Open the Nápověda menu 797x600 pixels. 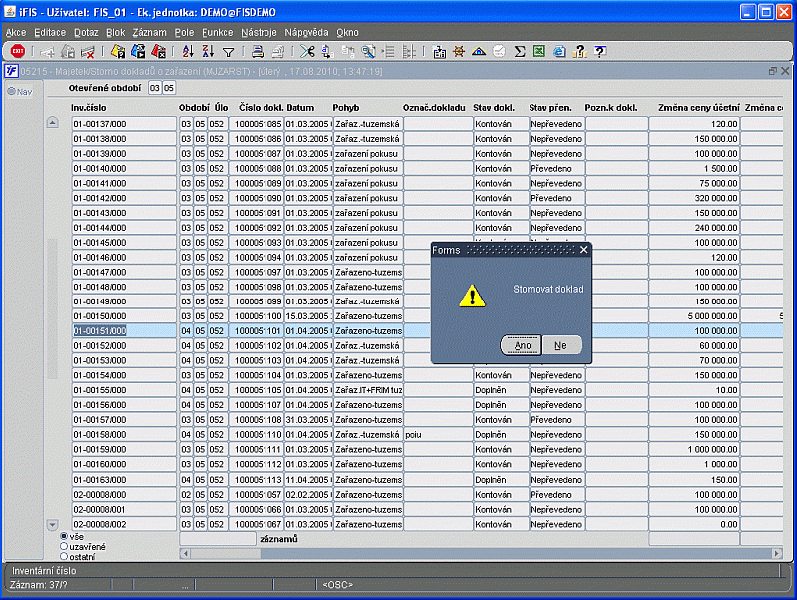(x=306, y=33)
